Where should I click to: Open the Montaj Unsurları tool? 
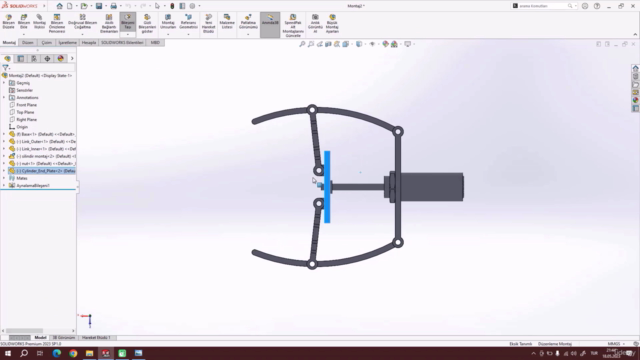[168, 22]
